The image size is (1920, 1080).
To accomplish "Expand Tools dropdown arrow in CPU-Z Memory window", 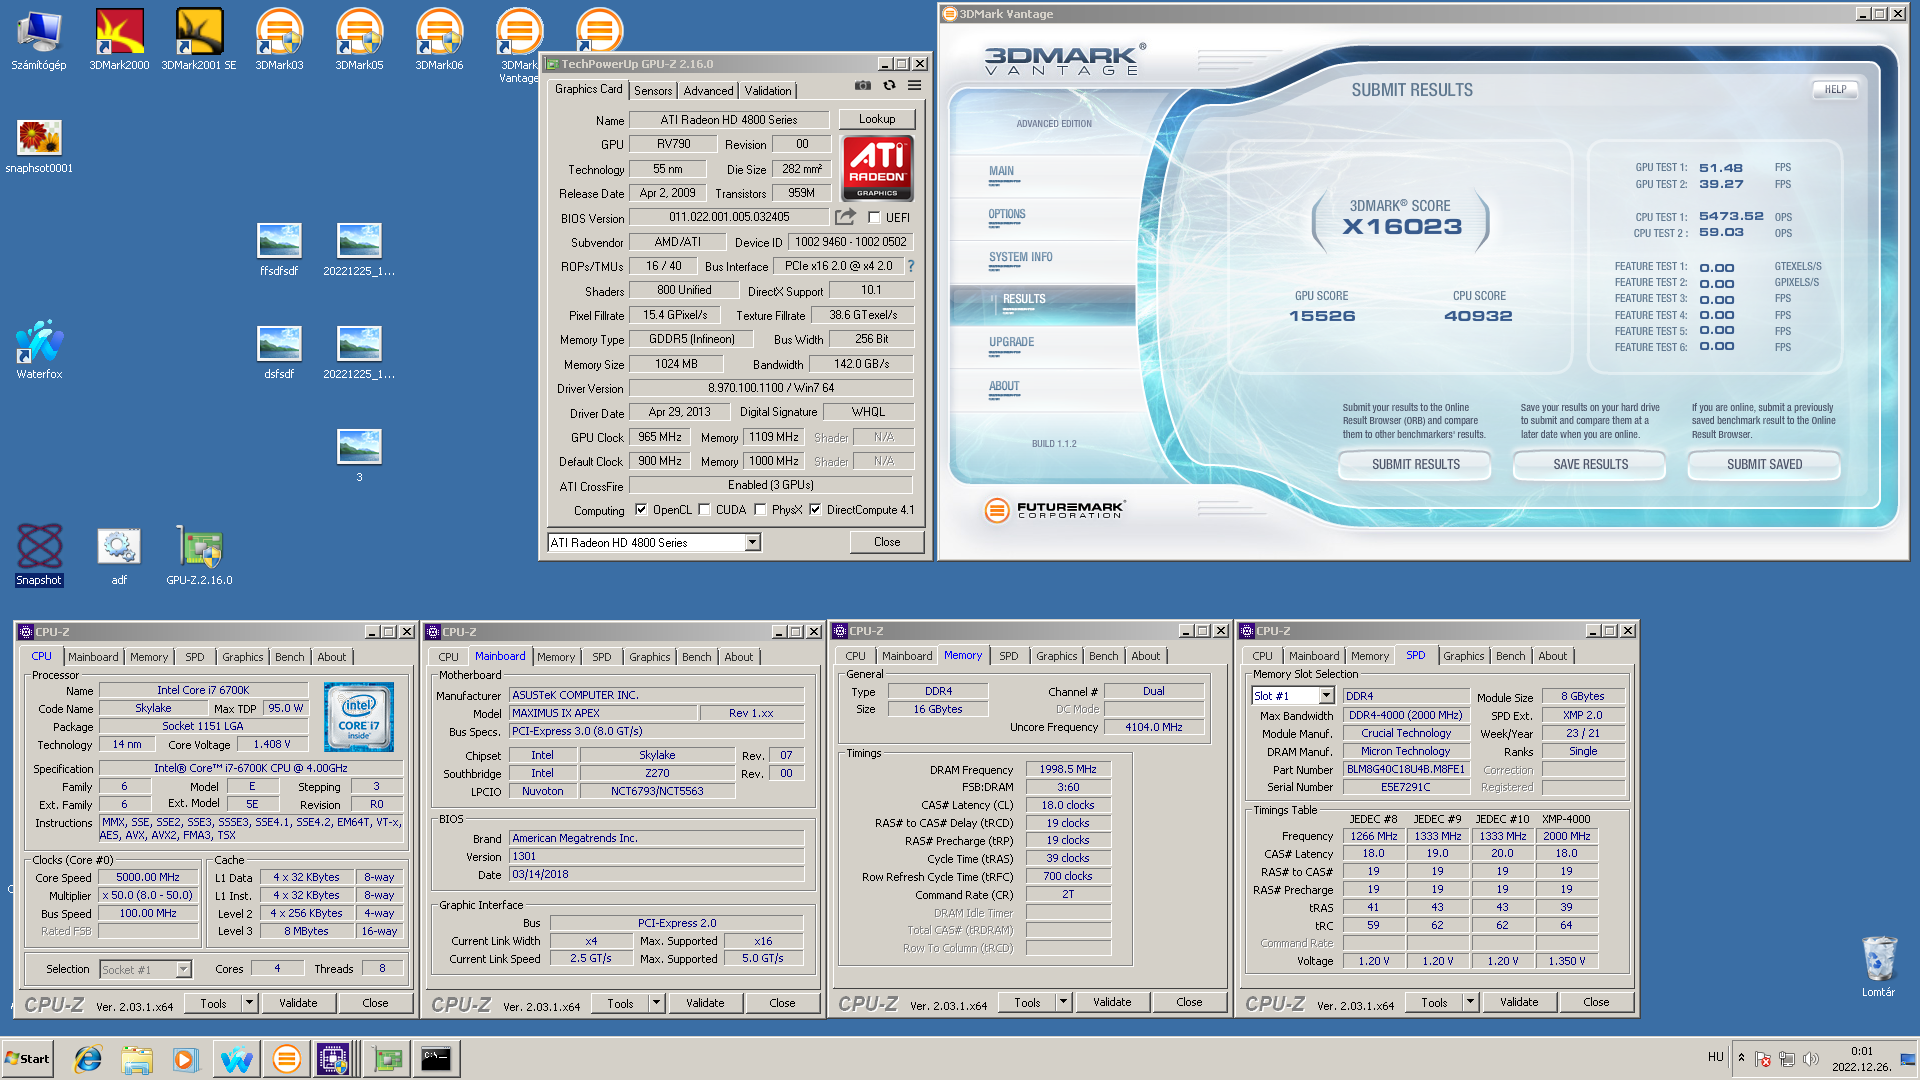I will click(x=1063, y=1001).
